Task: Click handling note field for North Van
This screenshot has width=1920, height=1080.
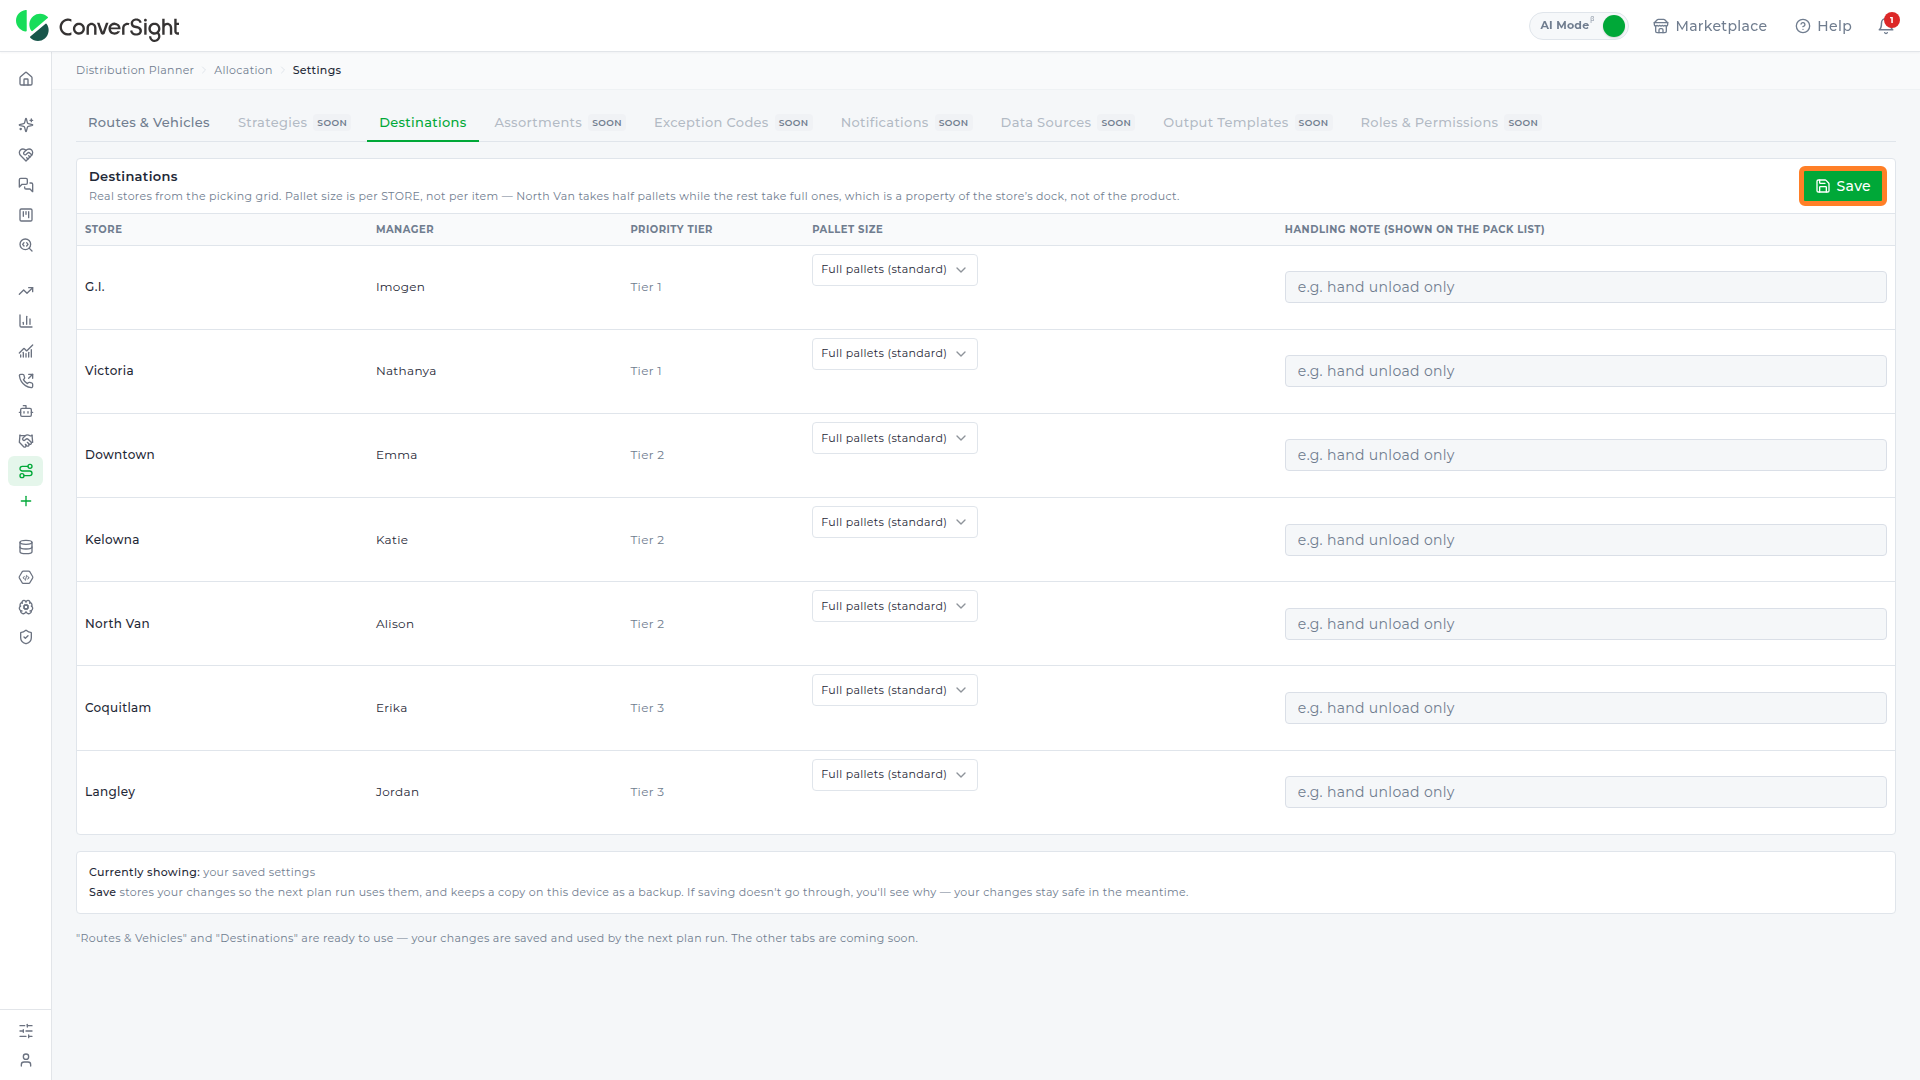Action: [1585, 624]
